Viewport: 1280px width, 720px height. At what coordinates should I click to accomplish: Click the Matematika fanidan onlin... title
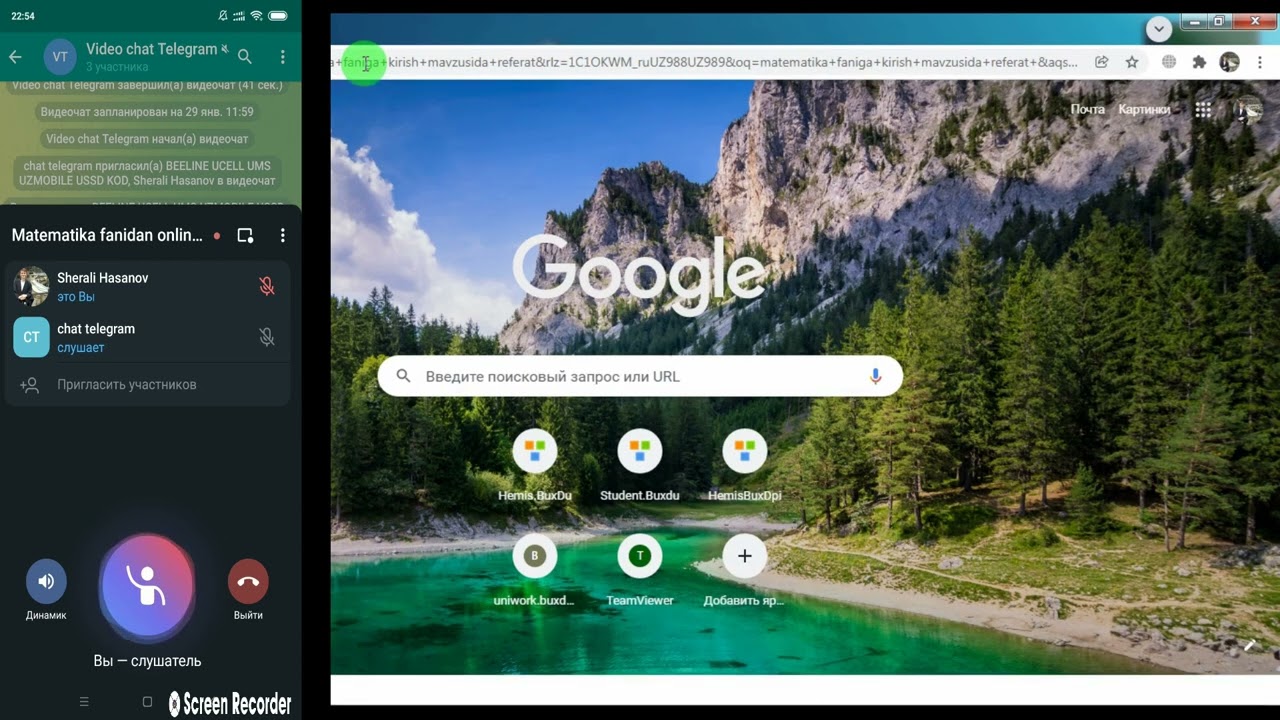(x=107, y=235)
